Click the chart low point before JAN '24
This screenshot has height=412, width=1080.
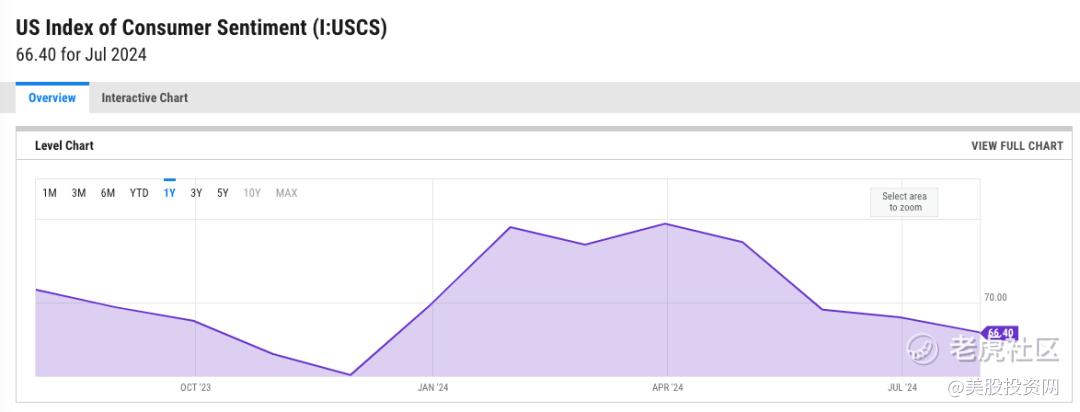coord(351,375)
